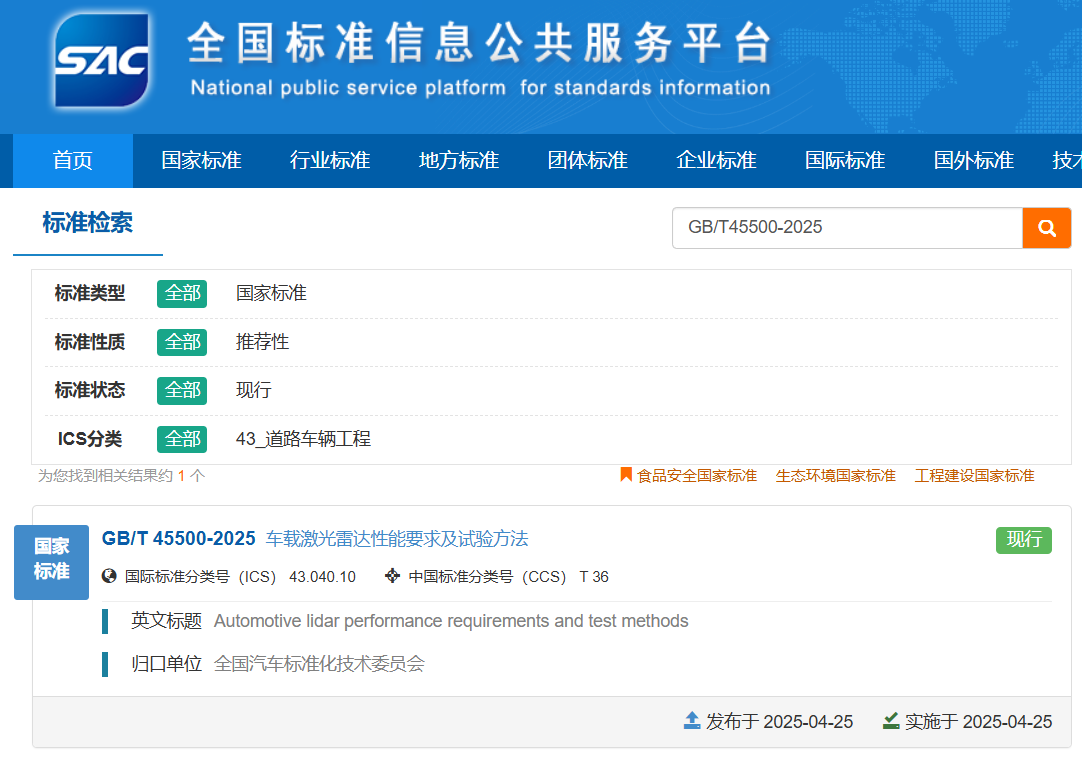Click the green 现行 status tag
1082x760 pixels.
coord(1023,539)
